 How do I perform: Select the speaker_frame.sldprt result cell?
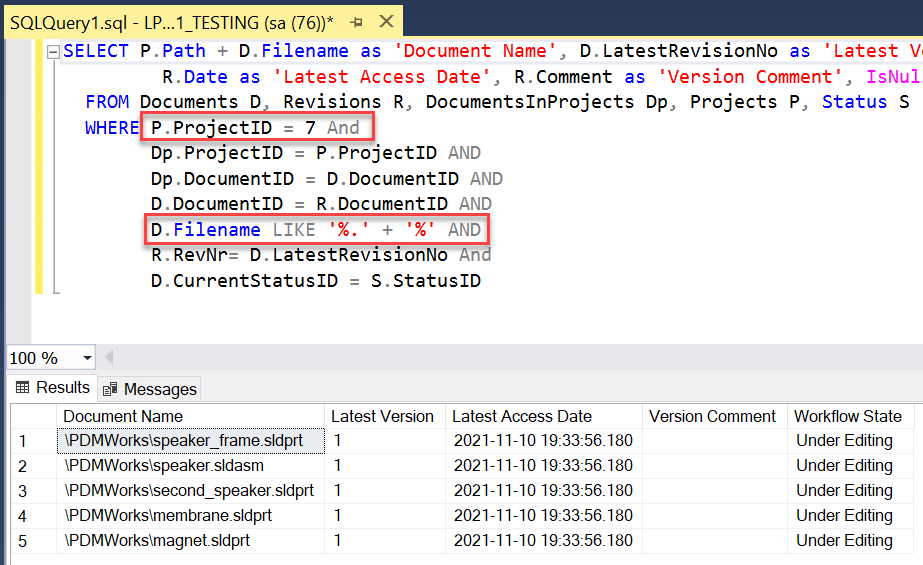coord(191,441)
